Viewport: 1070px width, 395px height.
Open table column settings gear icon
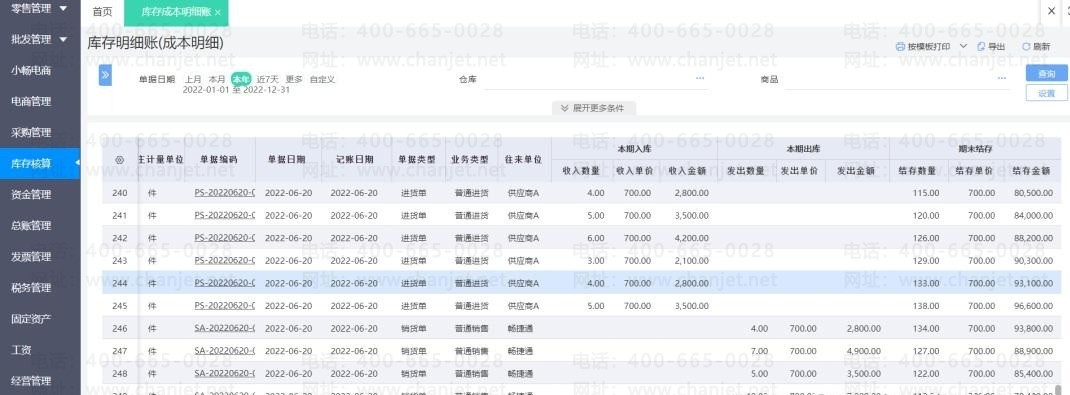(x=119, y=160)
